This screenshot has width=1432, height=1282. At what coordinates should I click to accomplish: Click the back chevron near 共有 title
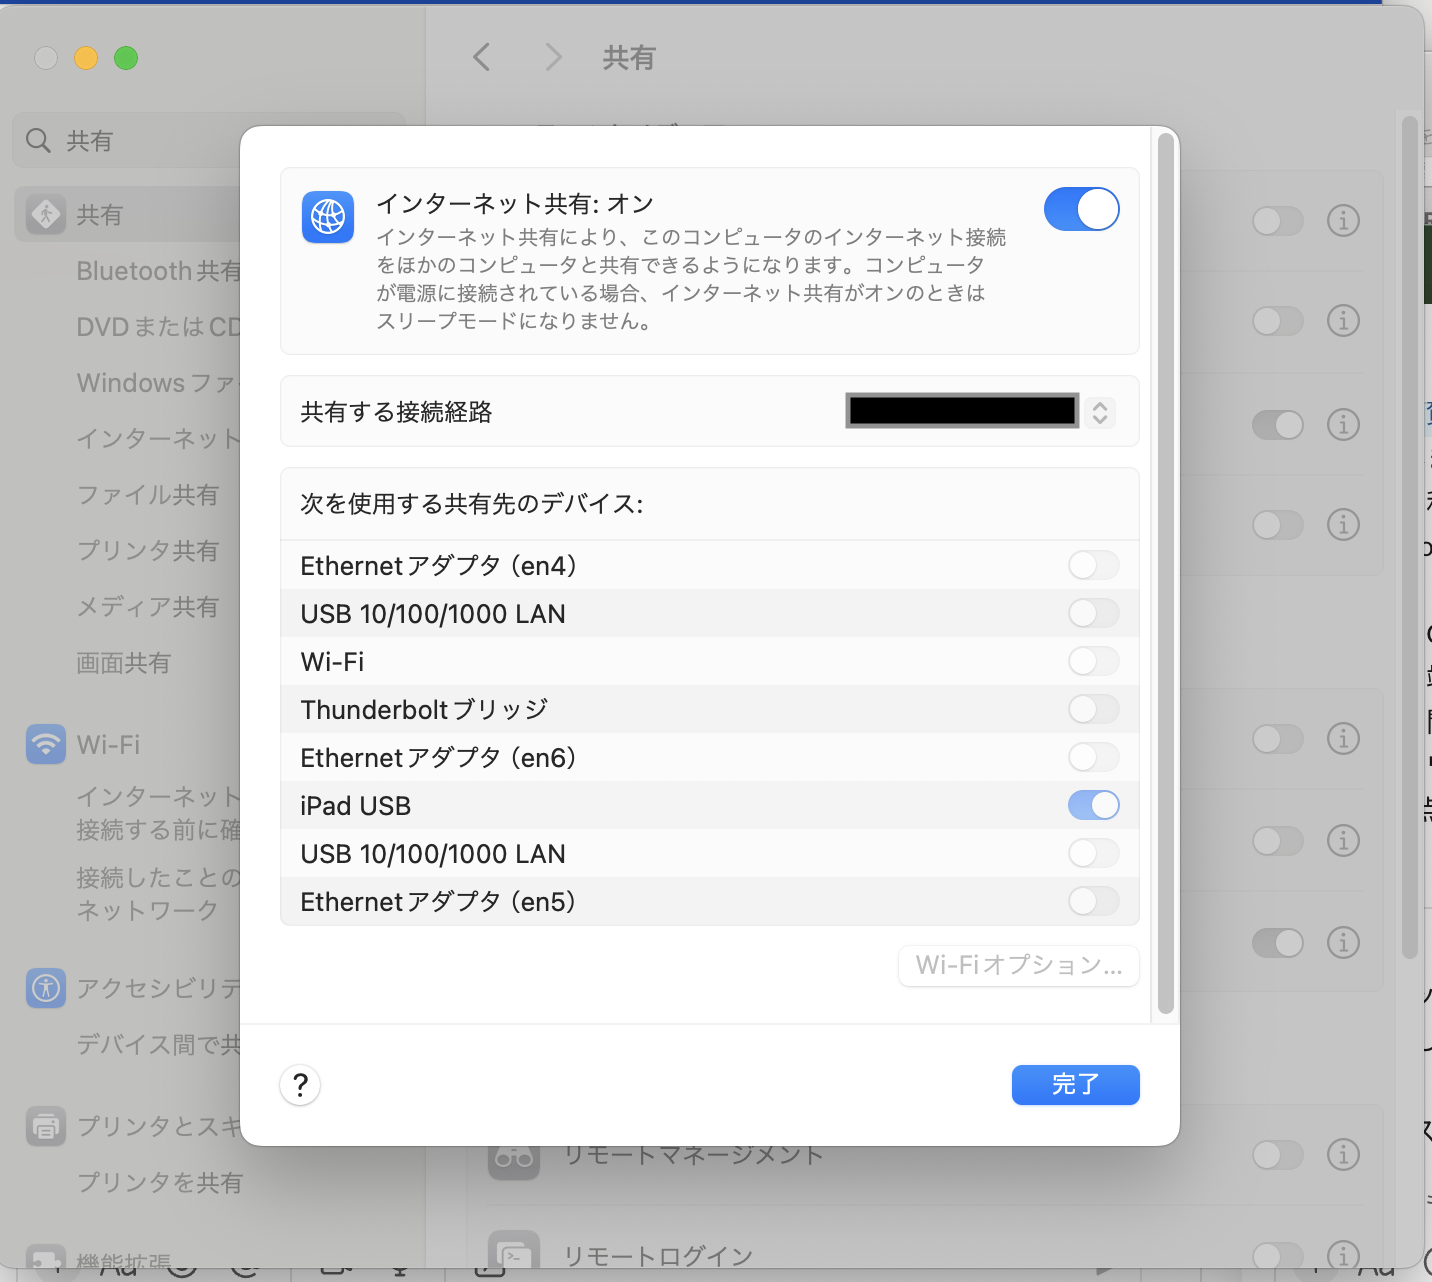click(482, 57)
